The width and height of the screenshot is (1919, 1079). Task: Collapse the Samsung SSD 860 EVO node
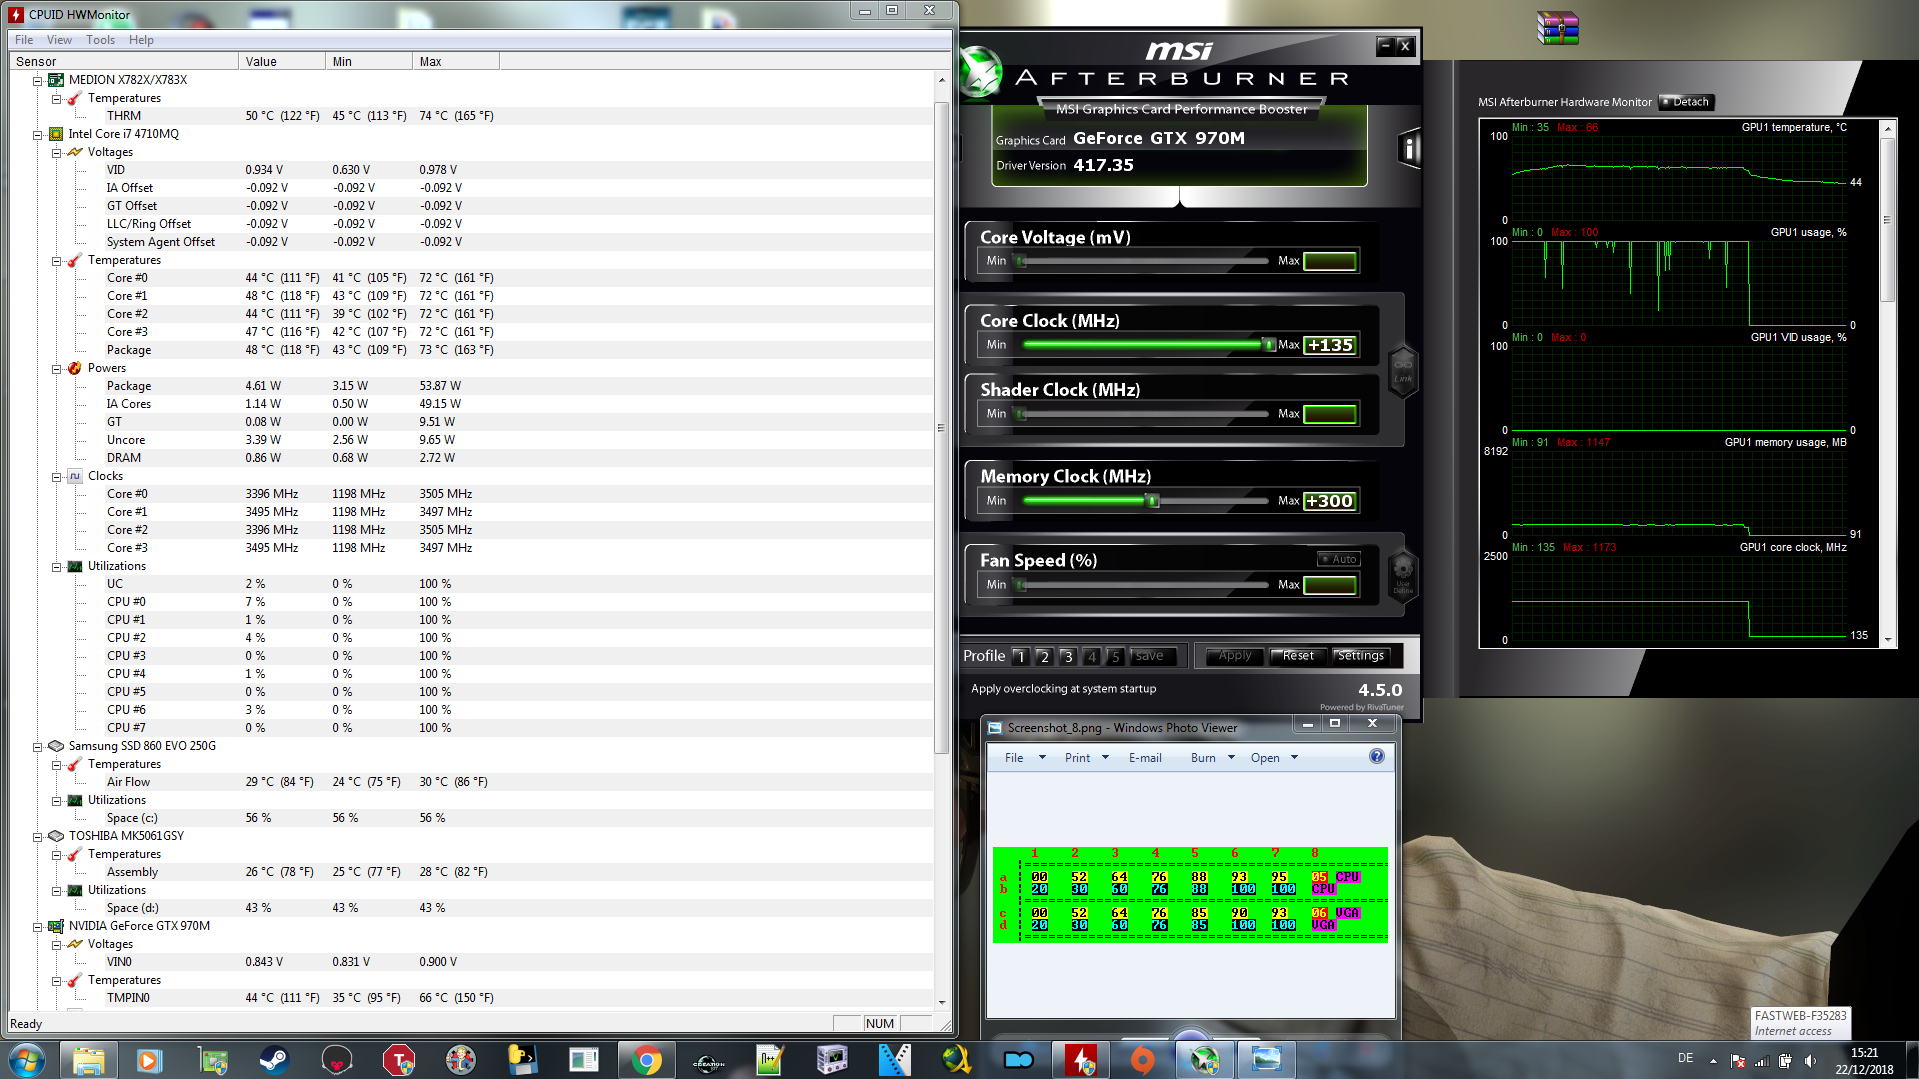tap(38, 746)
